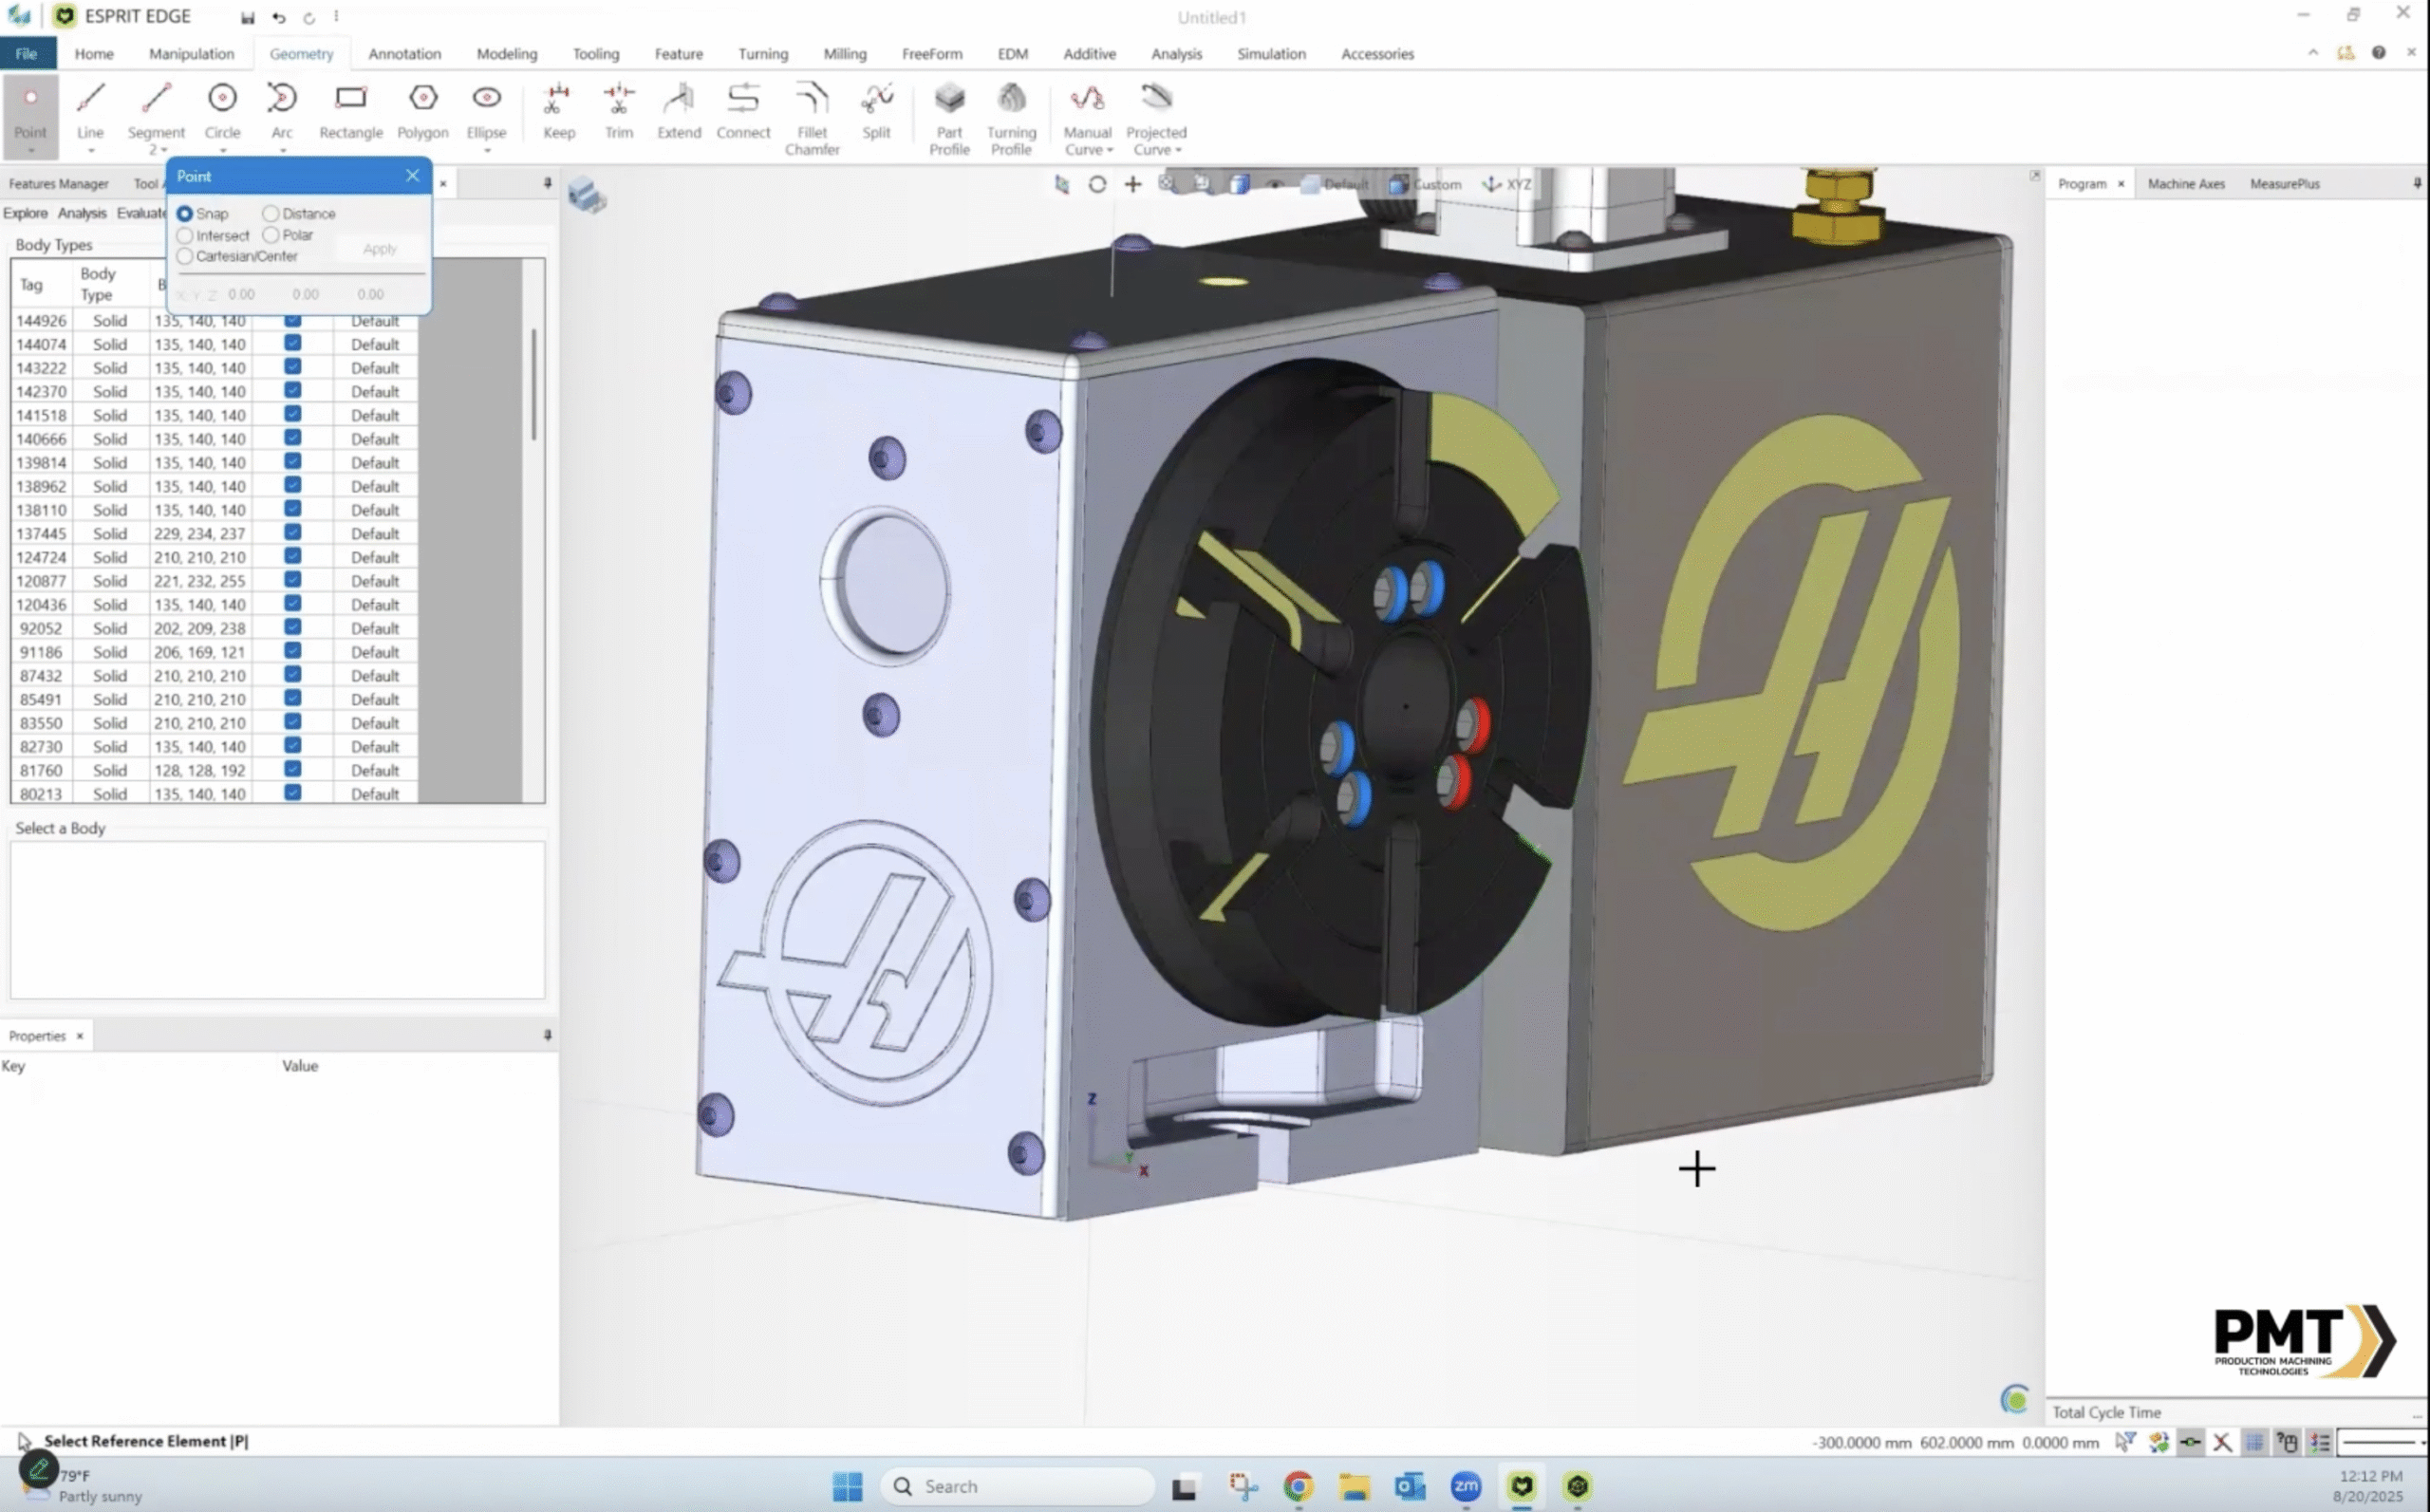2430x1512 pixels.
Task: Open the Machine Axes tab
Action: pyautogui.click(x=2186, y=184)
